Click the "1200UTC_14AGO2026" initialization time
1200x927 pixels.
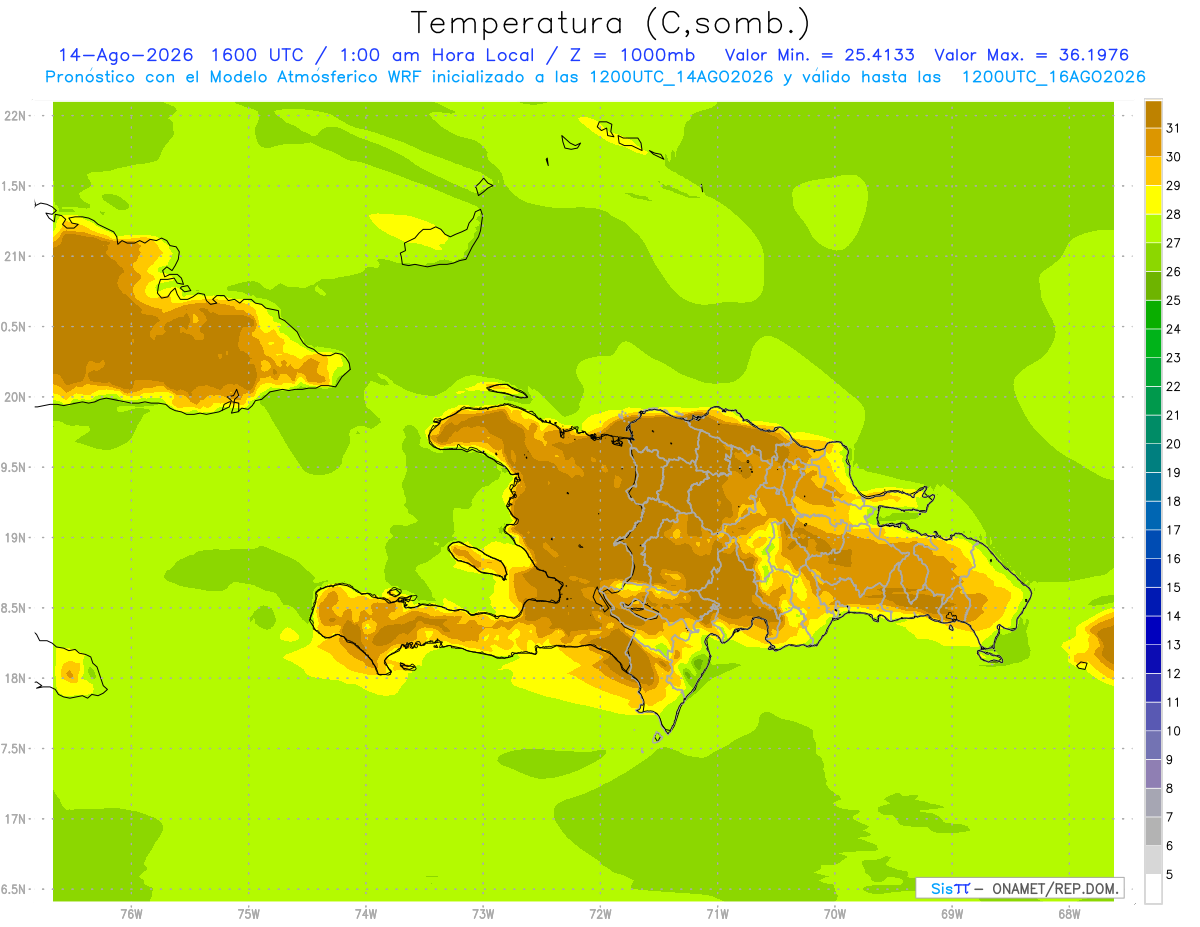coord(682,77)
